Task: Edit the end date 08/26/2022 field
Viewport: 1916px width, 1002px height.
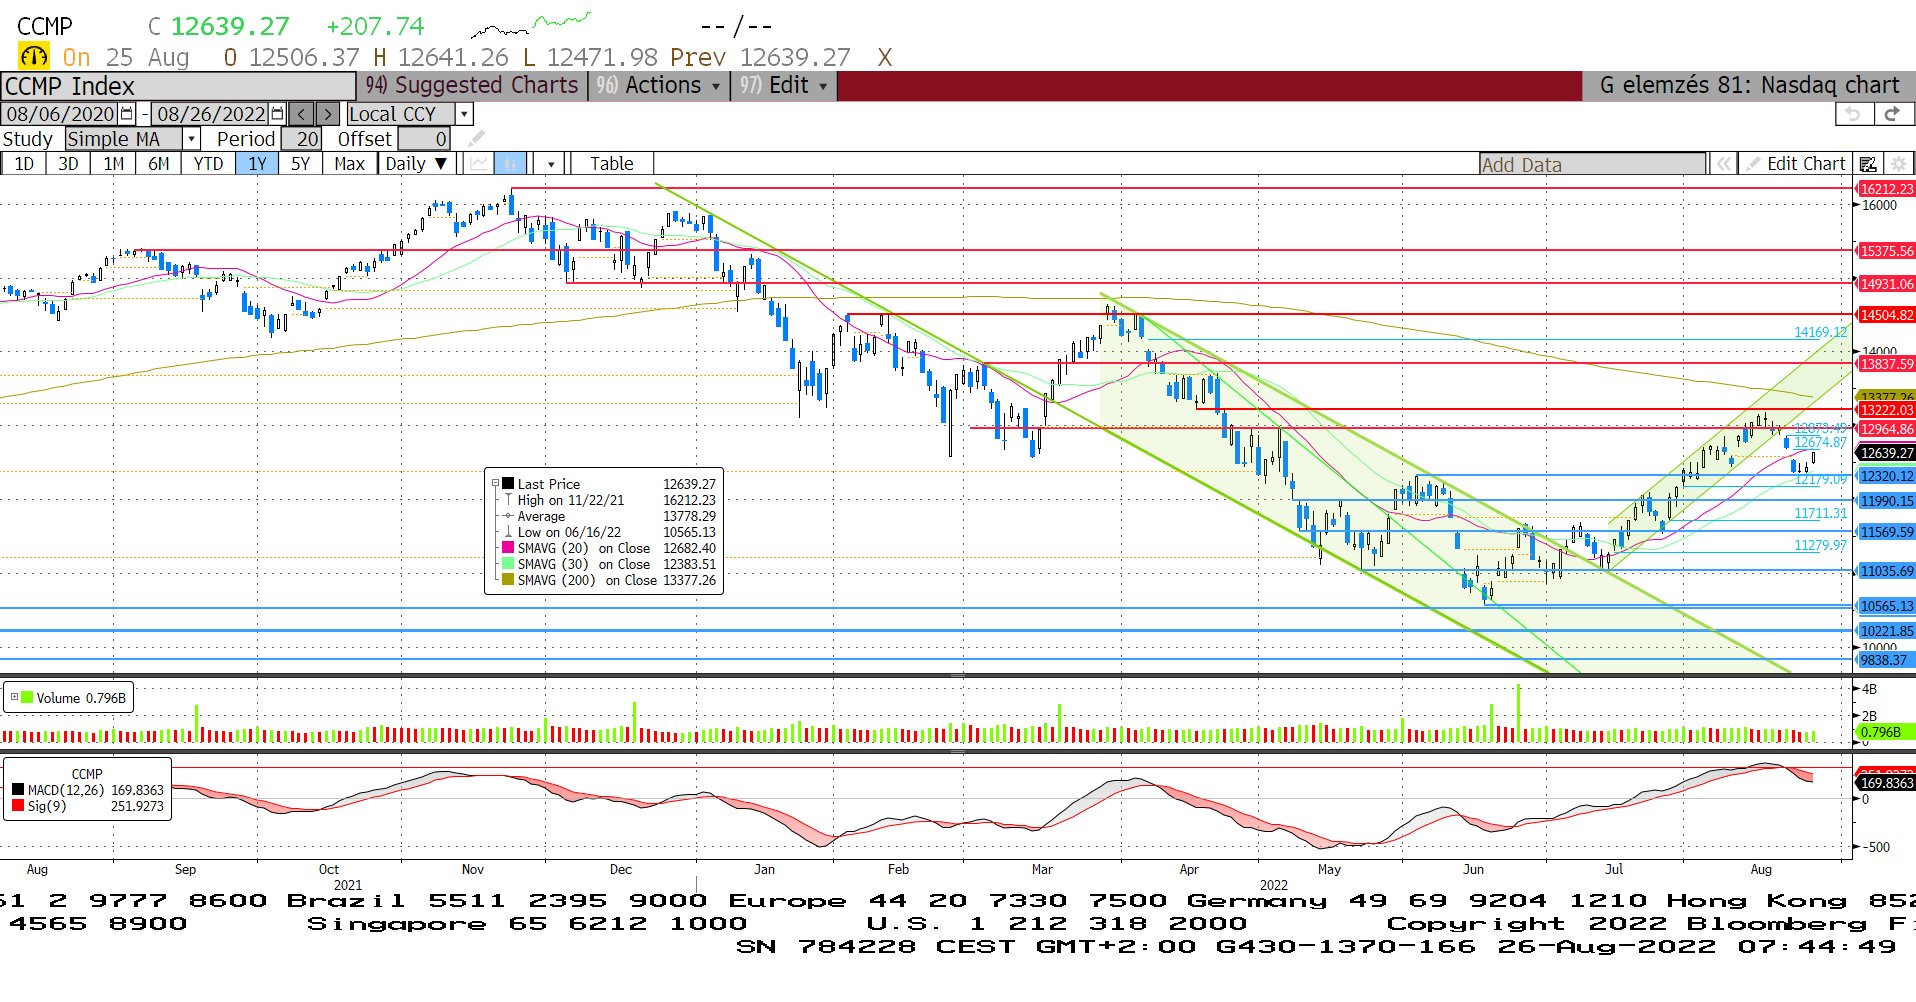Action: coord(211,114)
